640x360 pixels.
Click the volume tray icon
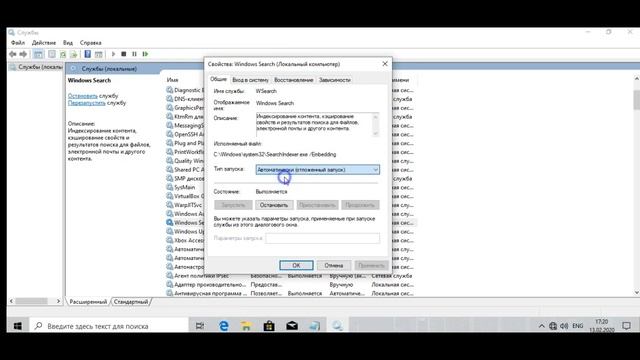coord(564,326)
